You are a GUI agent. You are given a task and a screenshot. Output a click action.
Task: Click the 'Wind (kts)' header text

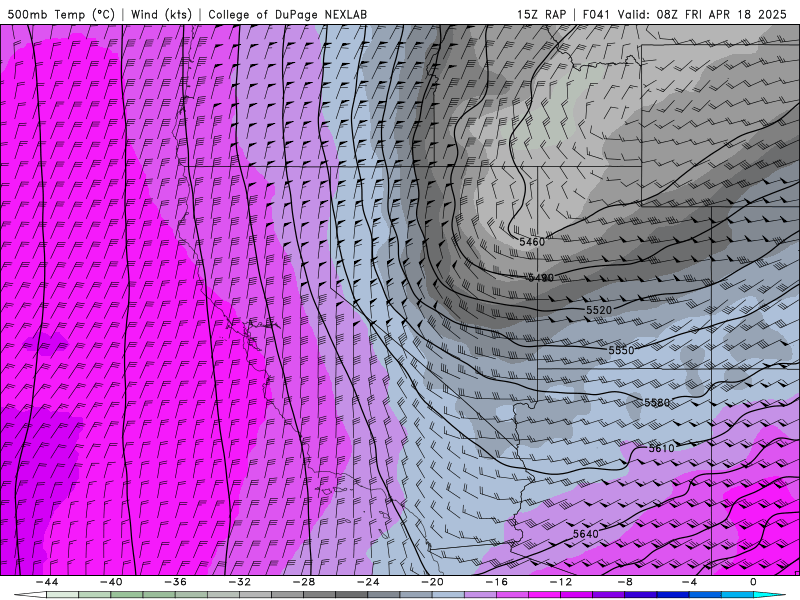[161, 14]
